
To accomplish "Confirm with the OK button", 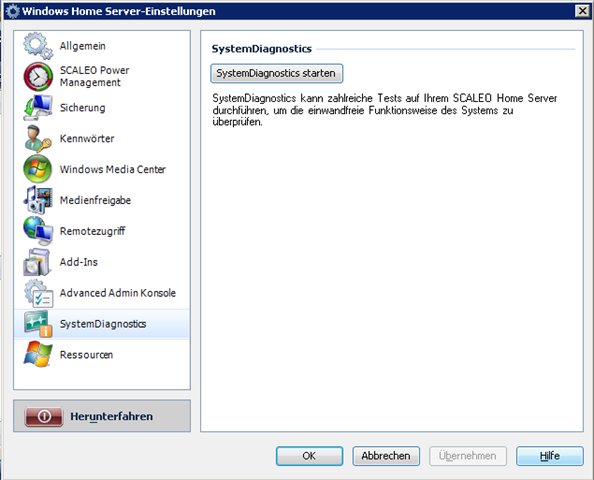I will 310,456.
